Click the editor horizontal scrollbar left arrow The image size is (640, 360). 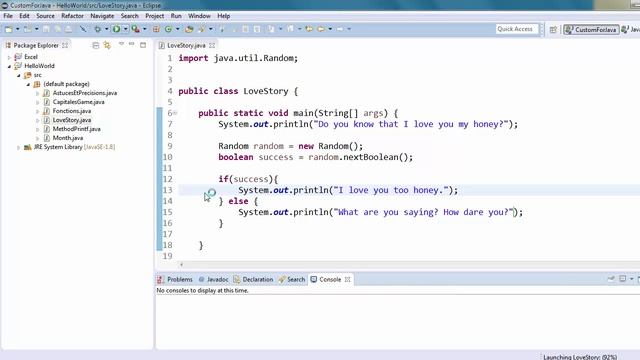[x=182, y=264]
